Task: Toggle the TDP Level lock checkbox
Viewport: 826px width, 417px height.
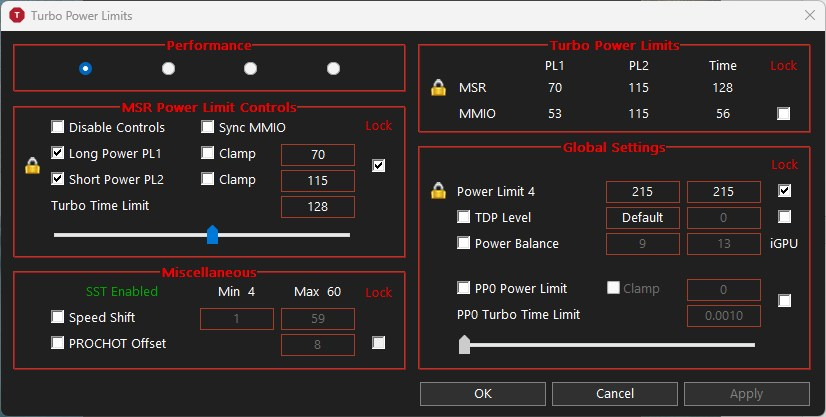Action: tap(784, 216)
